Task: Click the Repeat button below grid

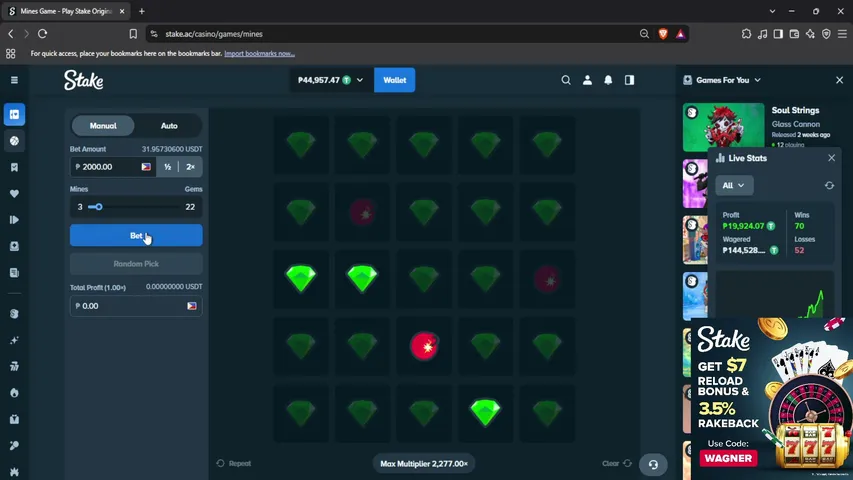Action: pos(234,464)
